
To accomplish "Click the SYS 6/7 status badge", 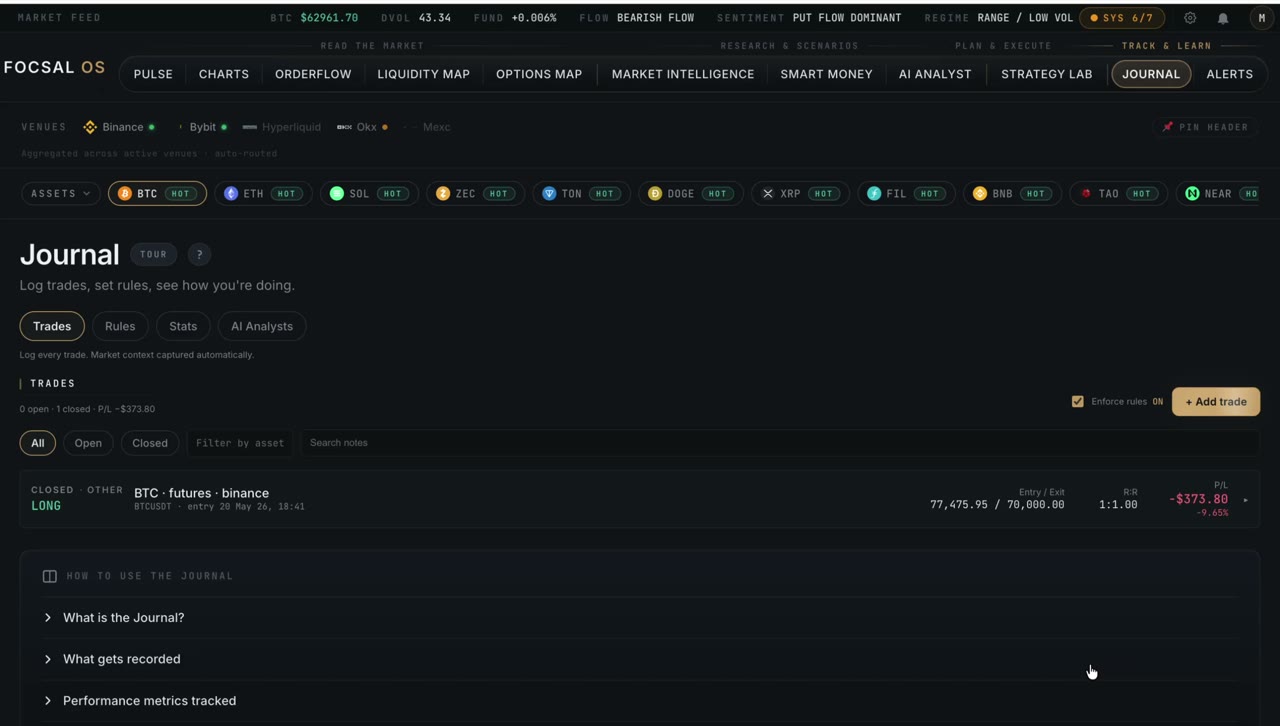I will [1121, 18].
